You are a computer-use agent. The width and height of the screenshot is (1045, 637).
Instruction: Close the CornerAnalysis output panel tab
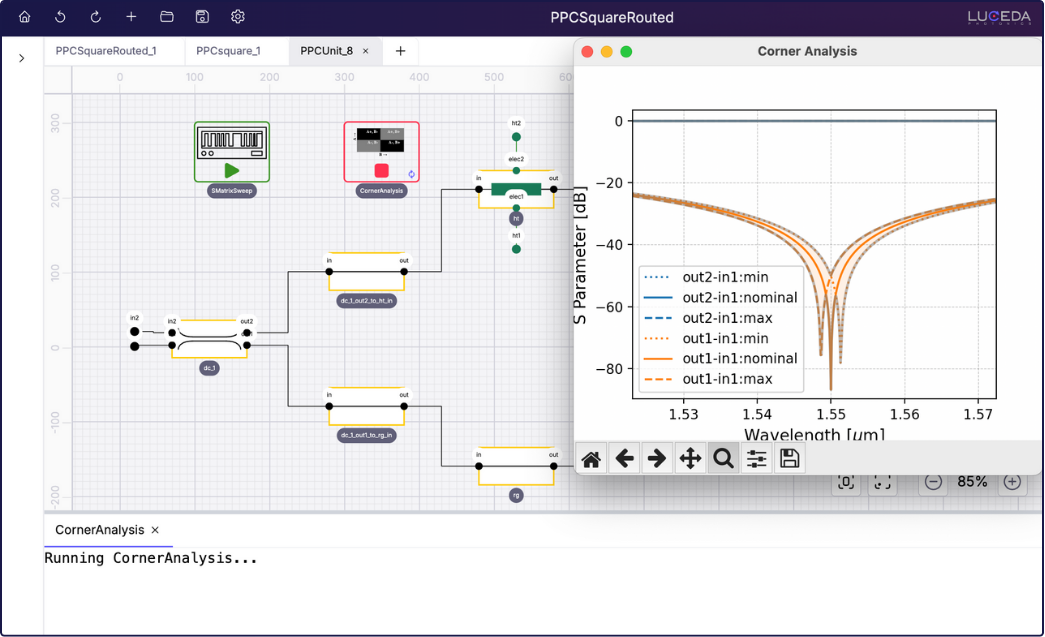click(x=155, y=530)
